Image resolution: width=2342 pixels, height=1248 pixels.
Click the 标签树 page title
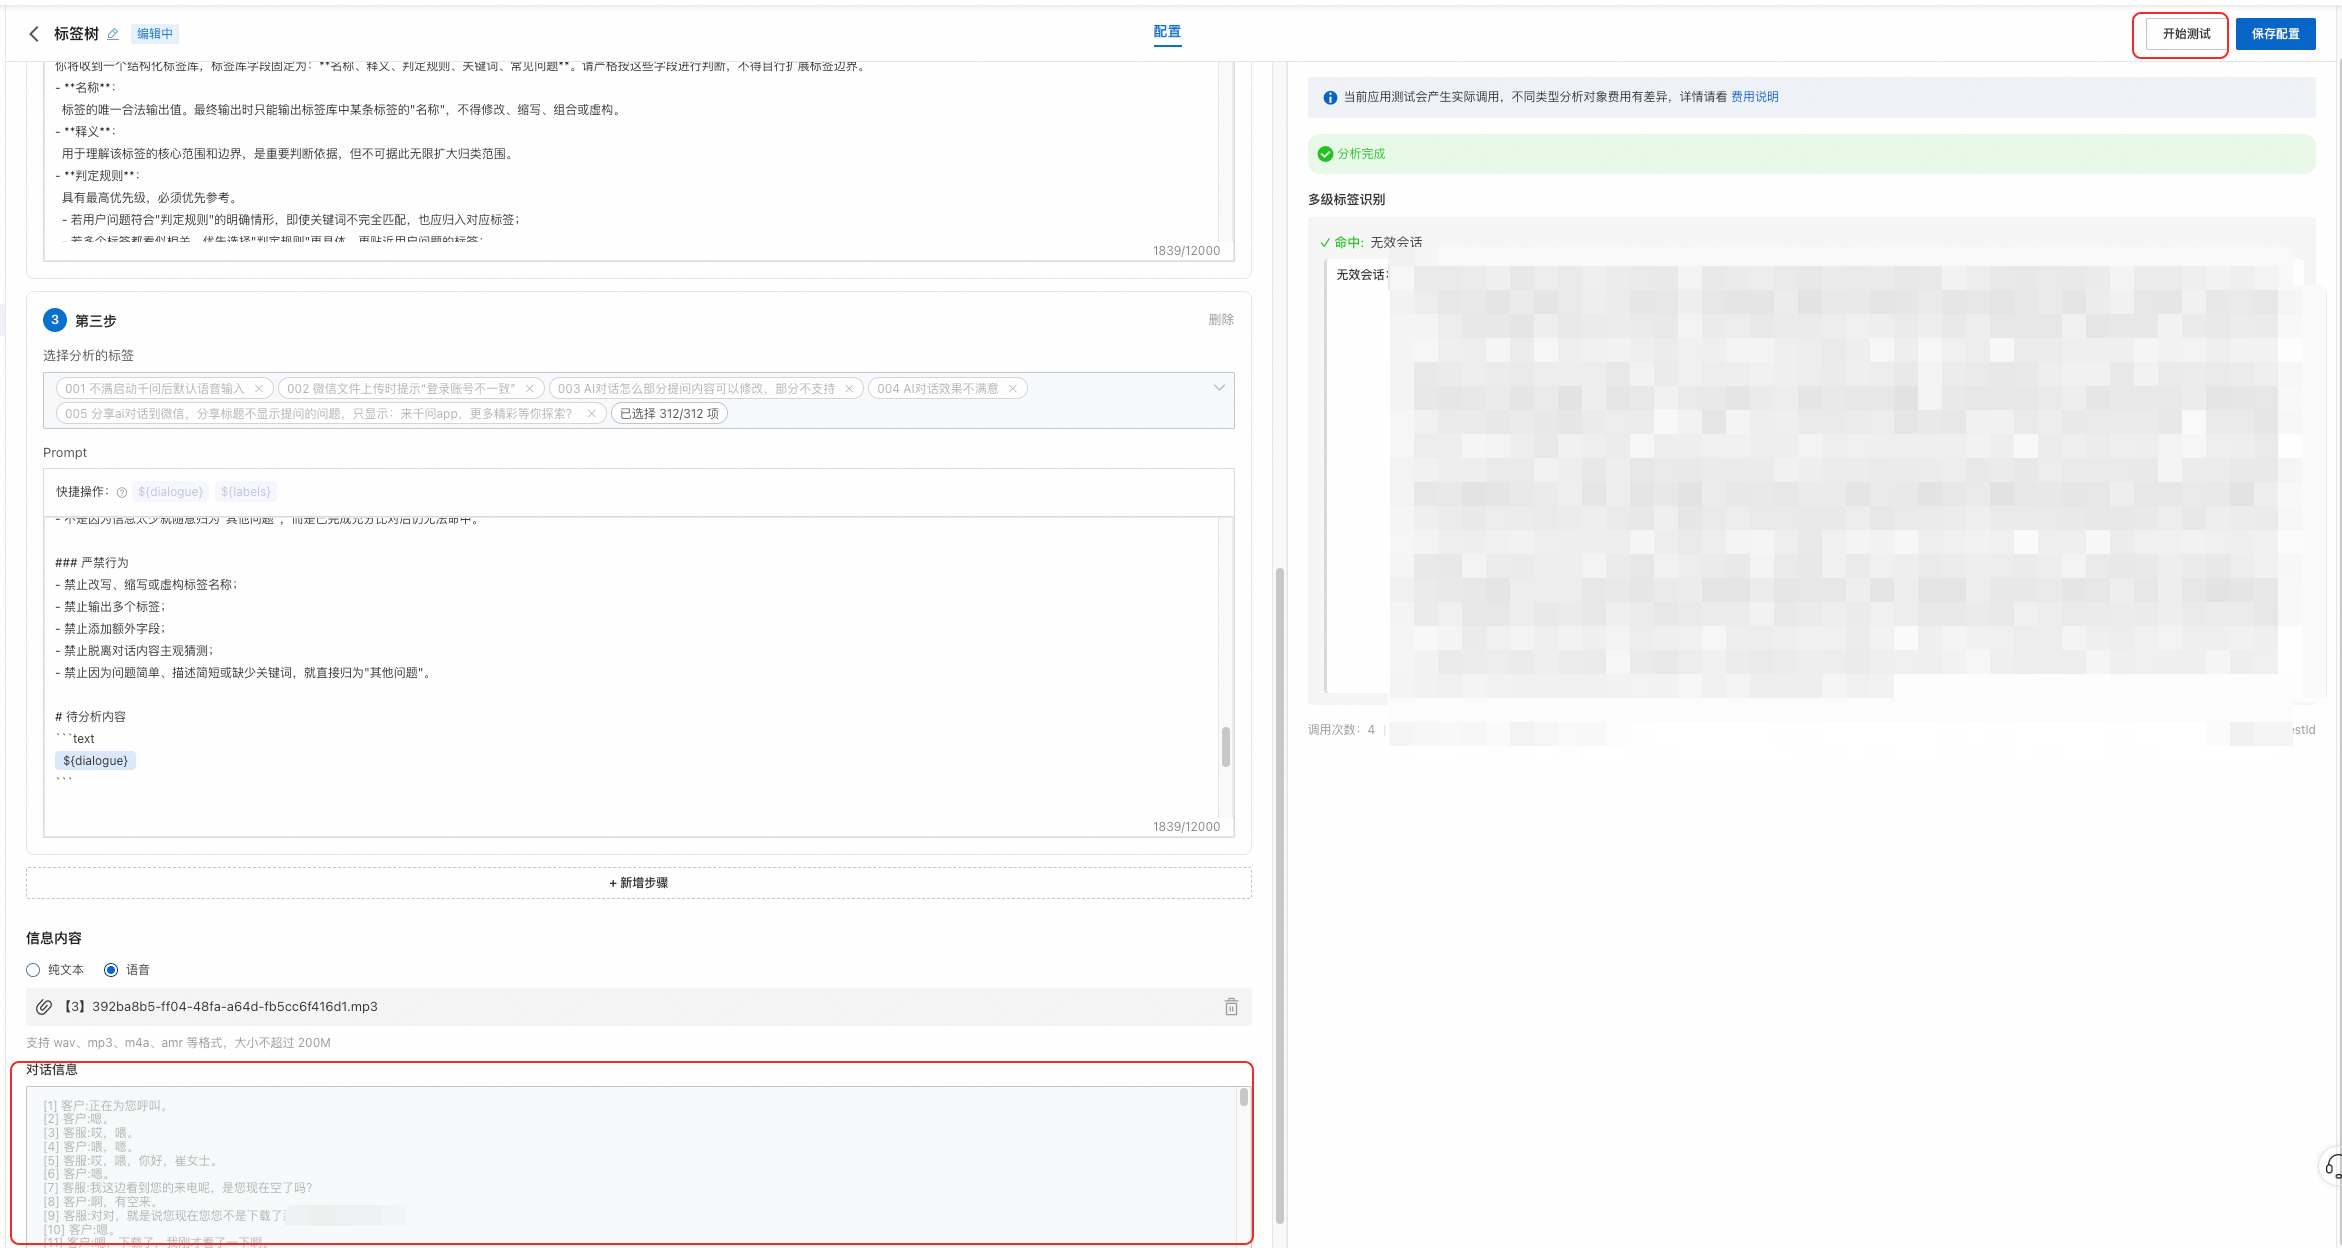pos(76,34)
